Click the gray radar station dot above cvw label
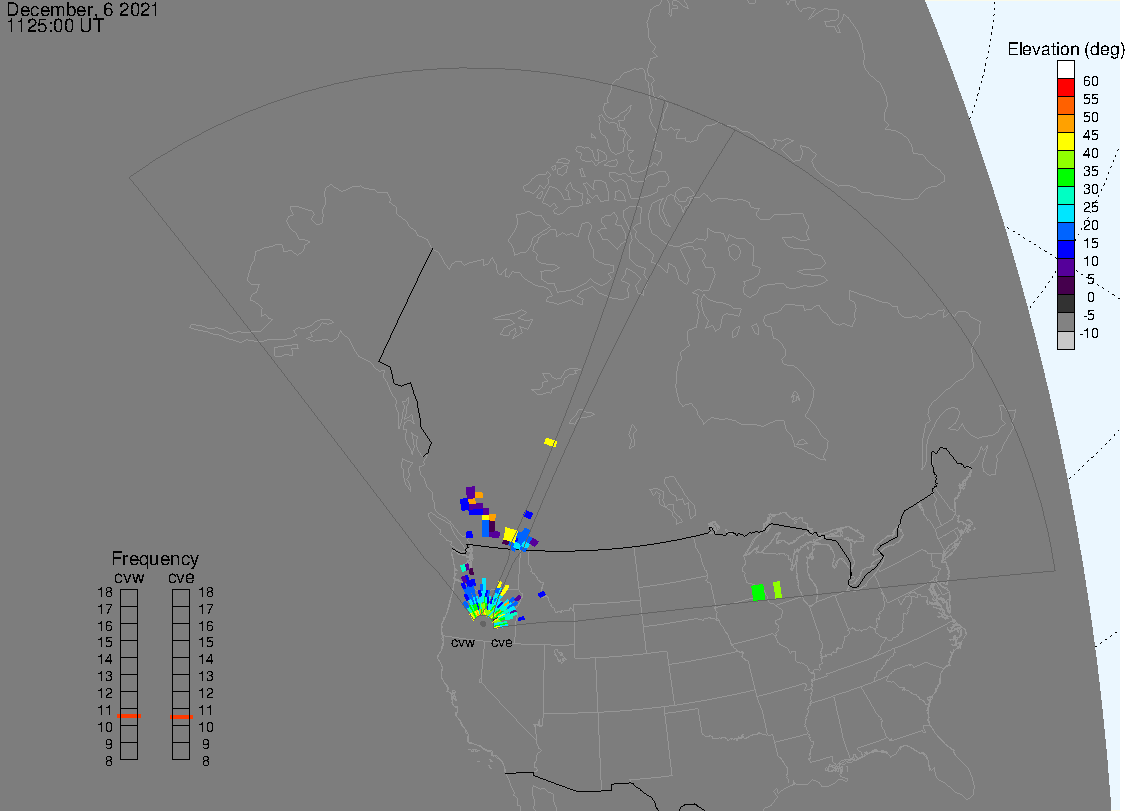Screen dimensions: 1125x811 pos(483,624)
